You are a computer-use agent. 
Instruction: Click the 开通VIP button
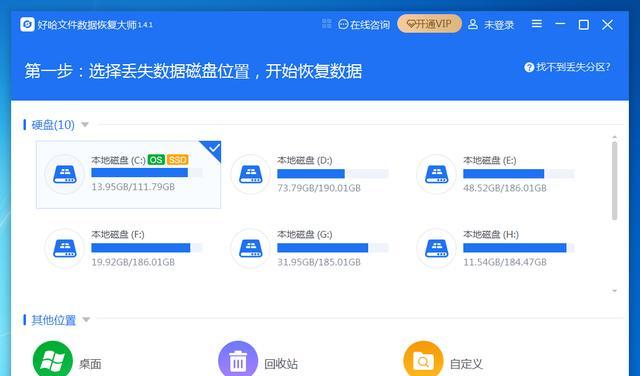(x=429, y=24)
